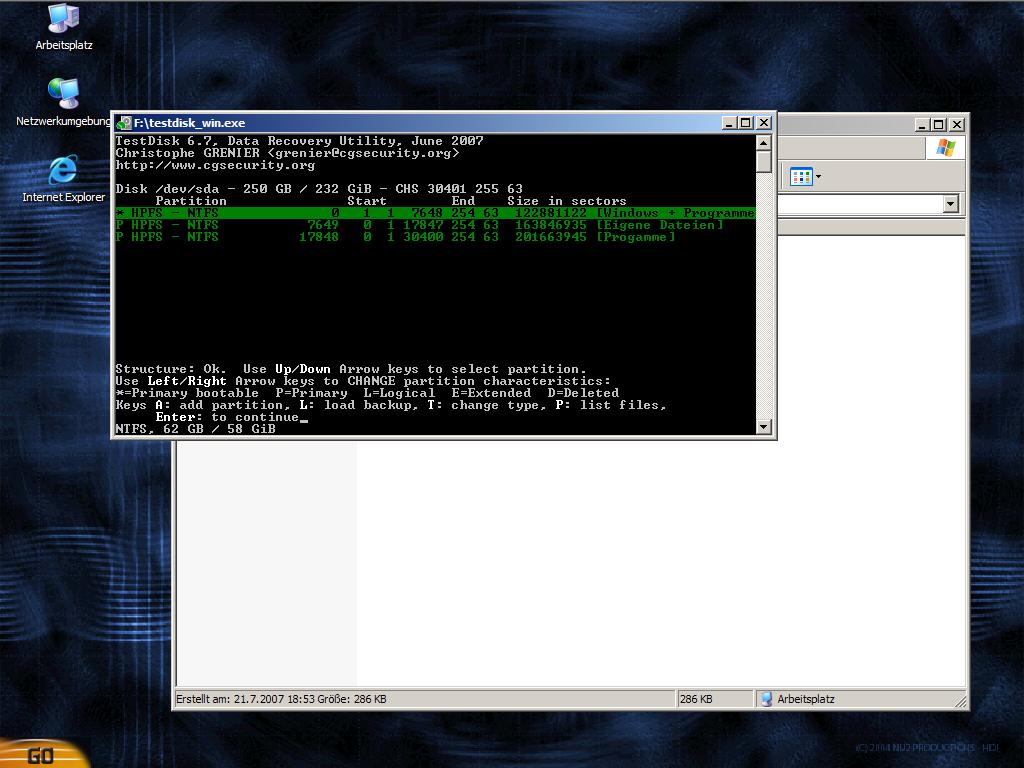The image size is (1024, 768).
Task: Click the Windows flag logo in Explorer
Action: [x=945, y=148]
